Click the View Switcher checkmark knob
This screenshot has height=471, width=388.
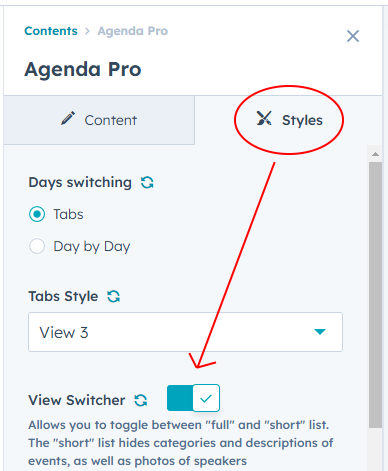tap(206, 398)
